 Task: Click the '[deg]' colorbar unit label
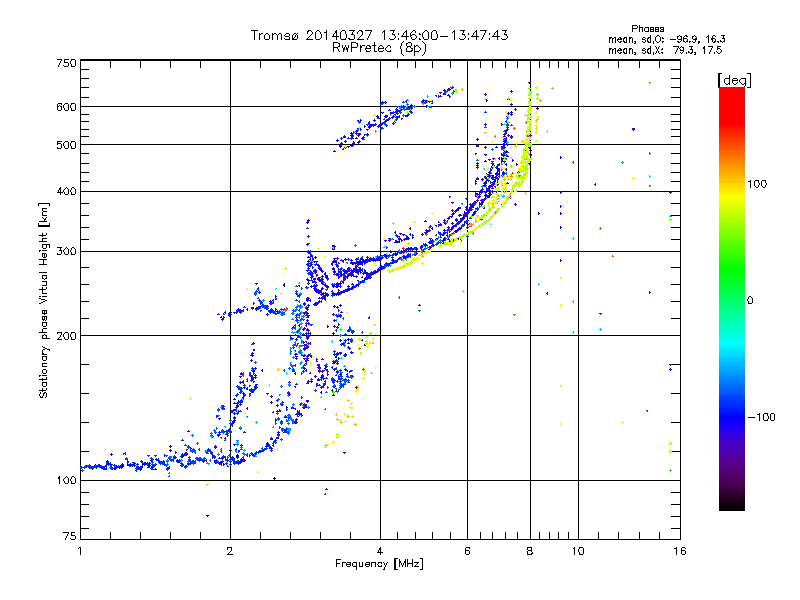[734, 81]
